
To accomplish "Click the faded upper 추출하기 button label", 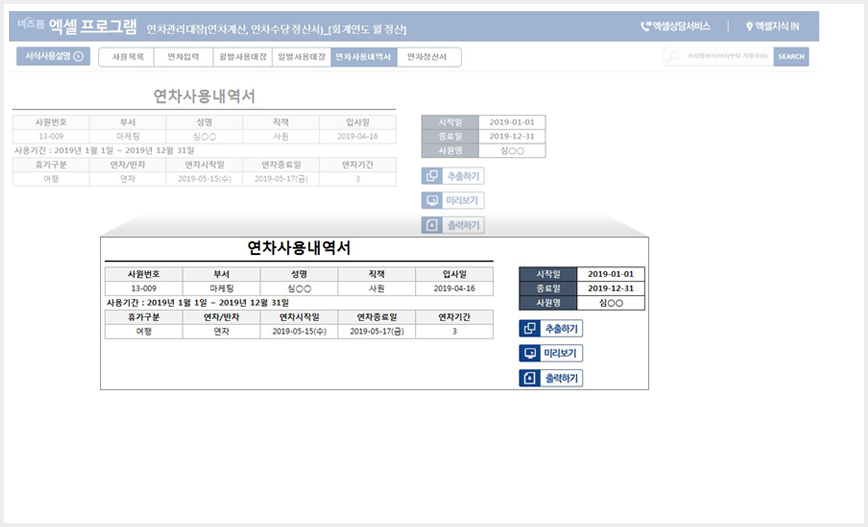I will tap(463, 176).
